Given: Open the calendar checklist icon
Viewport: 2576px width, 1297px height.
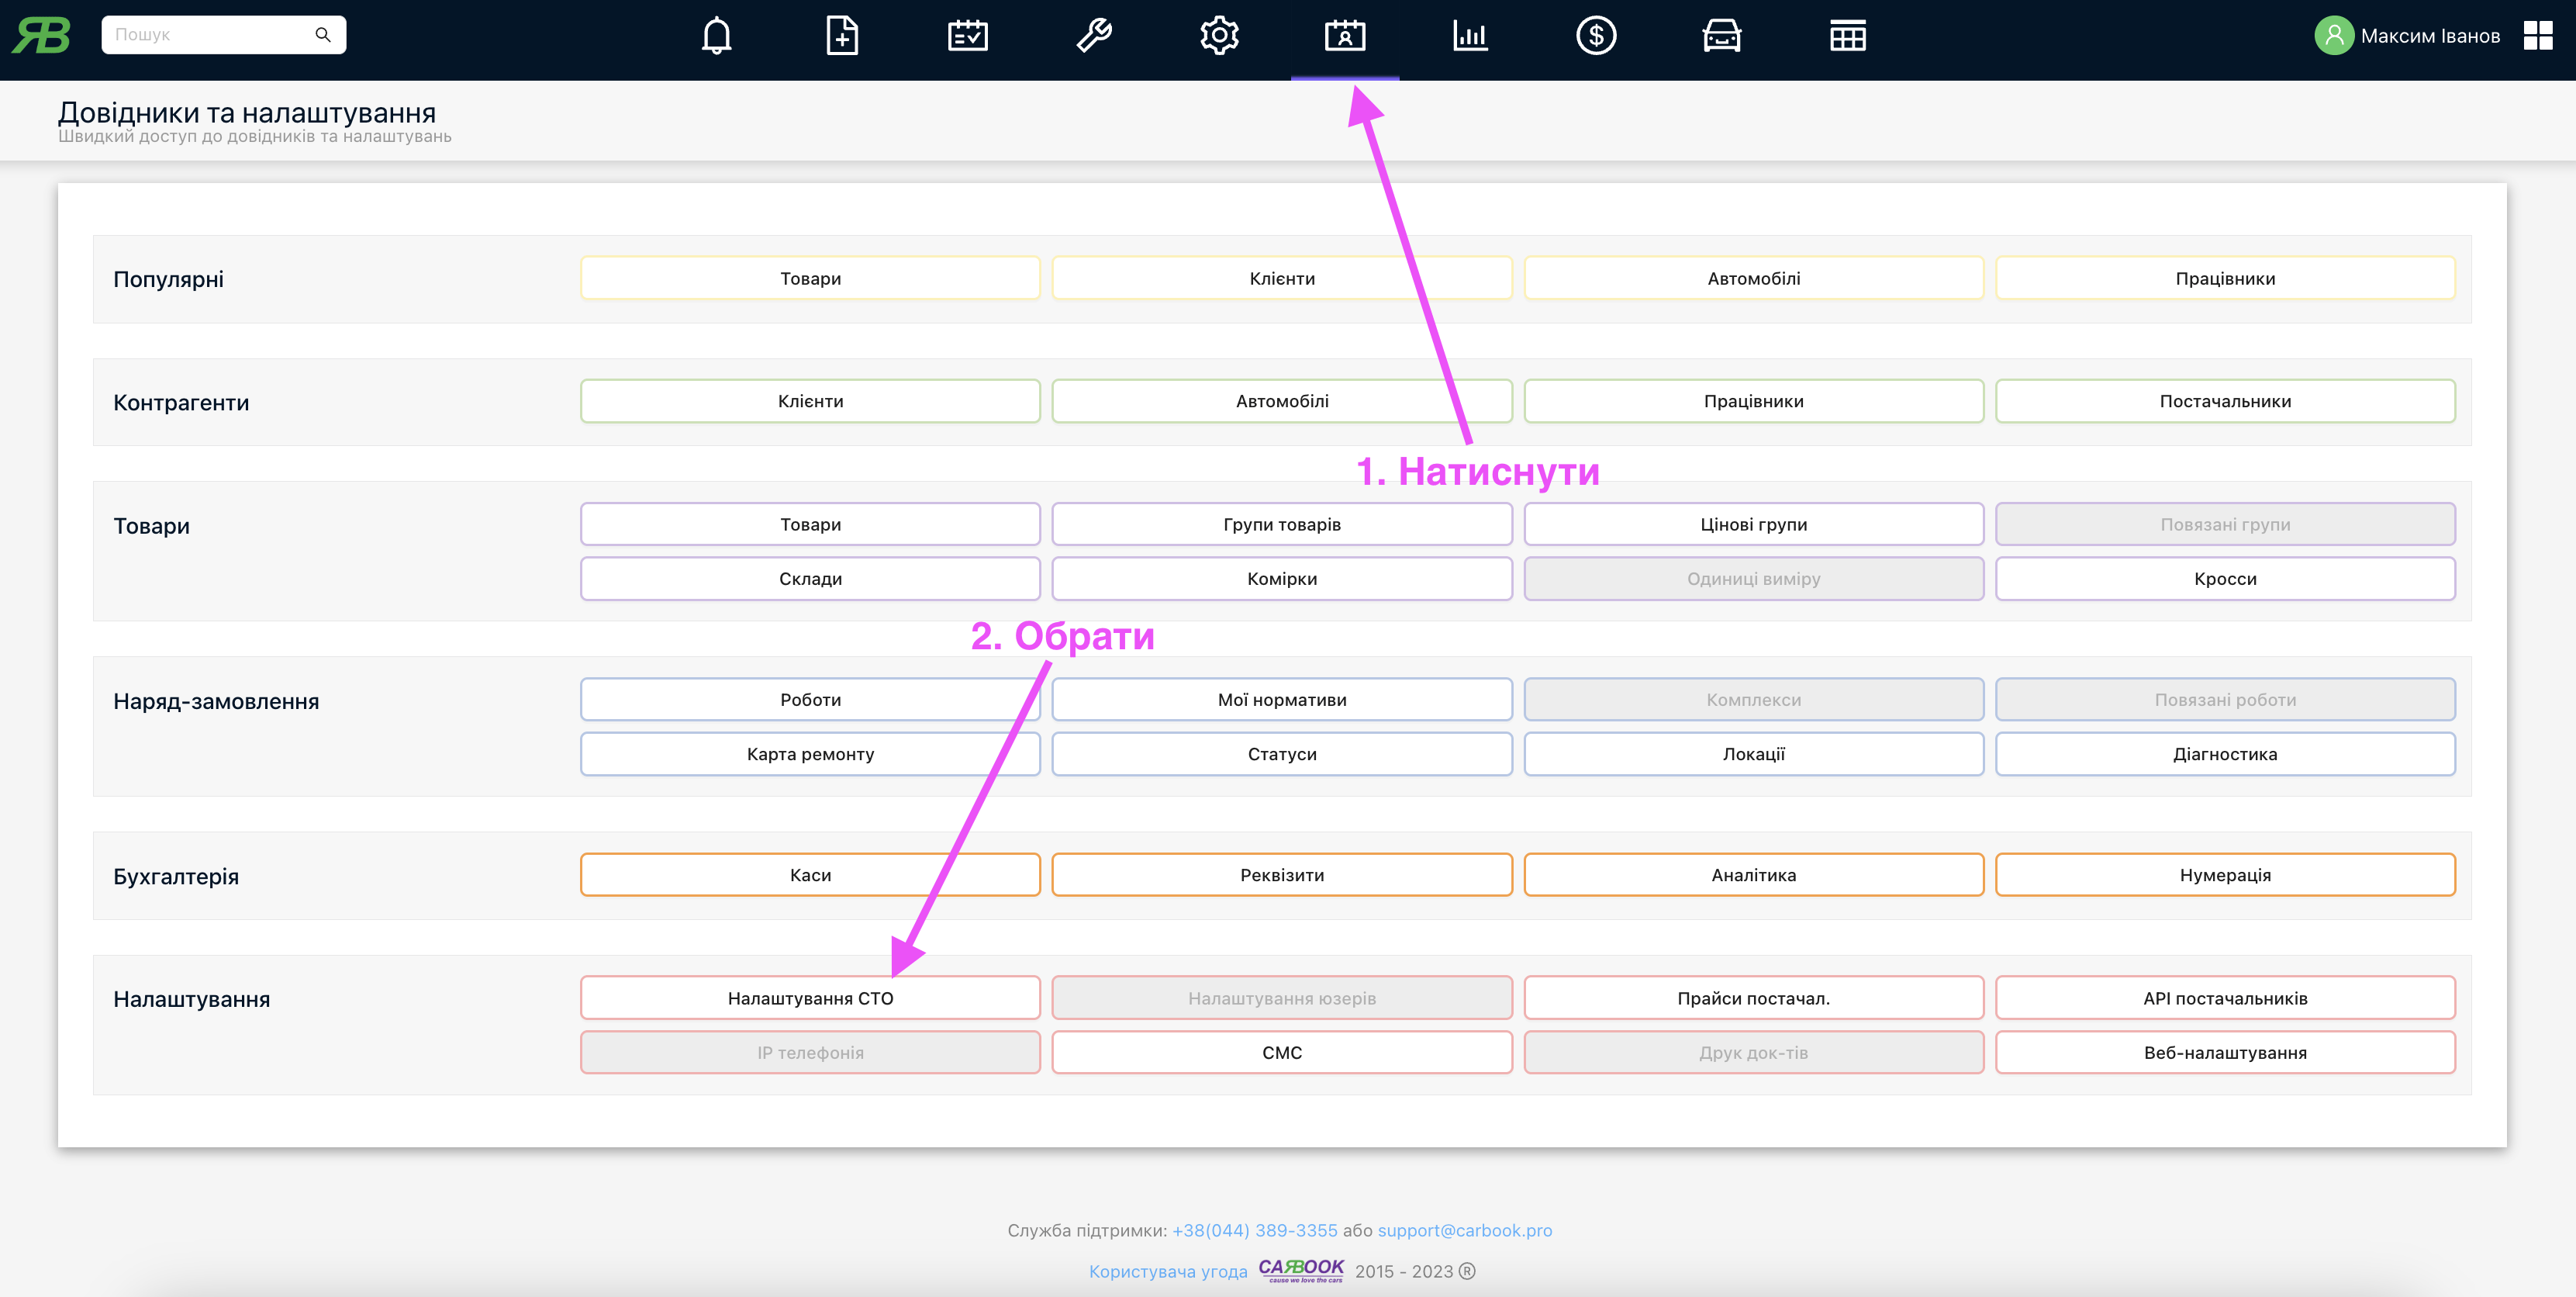Looking at the screenshot, I should click(967, 36).
